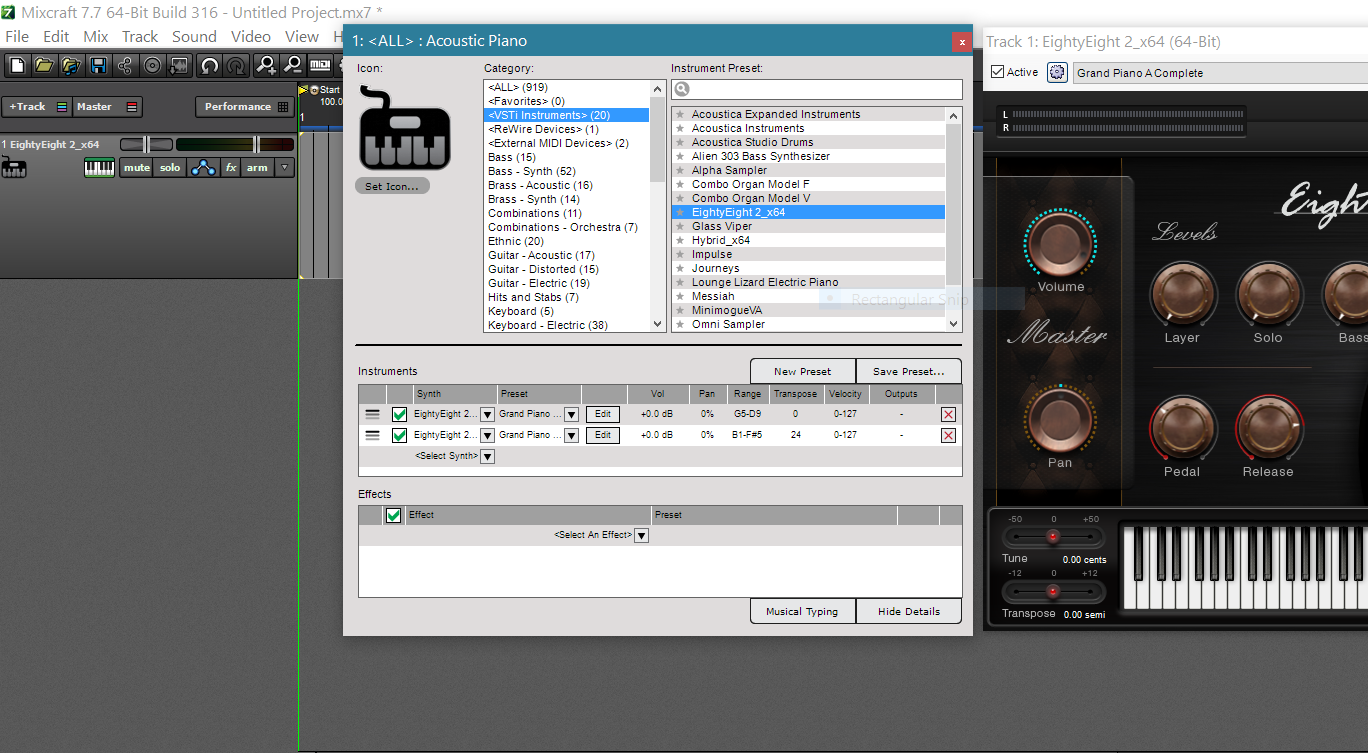Screen dimensions: 1368x753
Task: Click the Instrument Preset search field
Action: click(817, 89)
